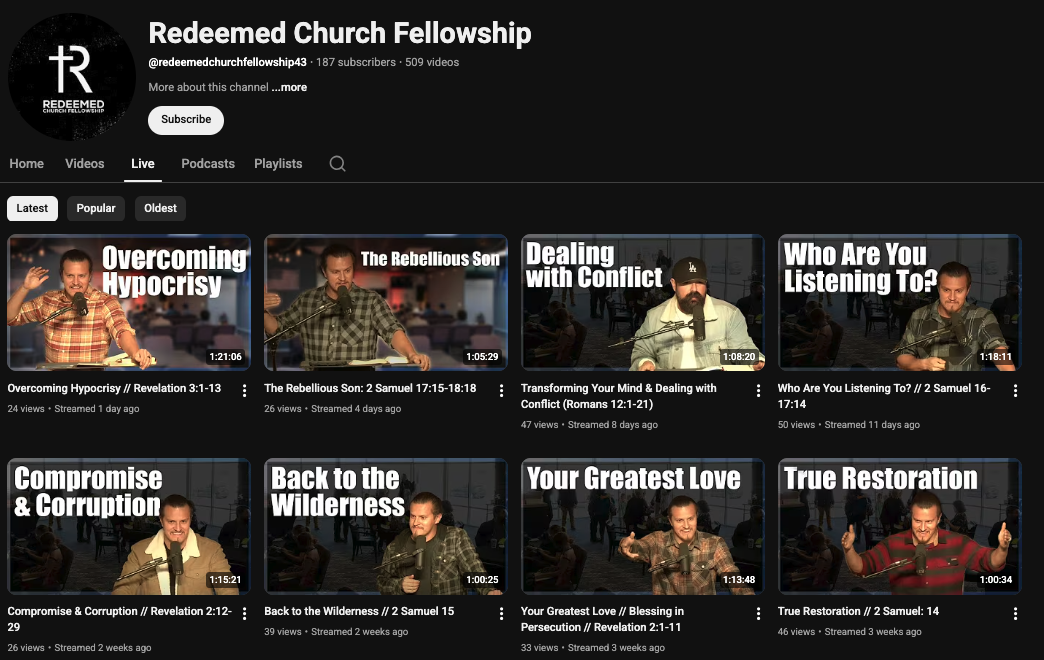This screenshot has width=1044, height=660.
Task: Expand channel description with ...more
Action: (289, 87)
